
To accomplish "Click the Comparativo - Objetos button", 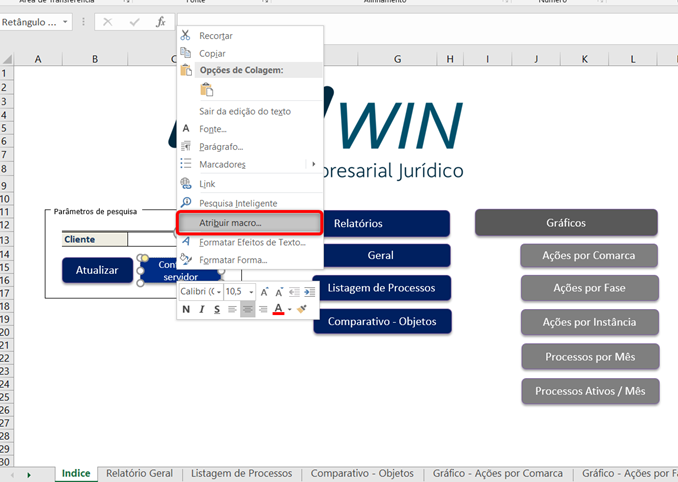I will (x=382, y=321).
